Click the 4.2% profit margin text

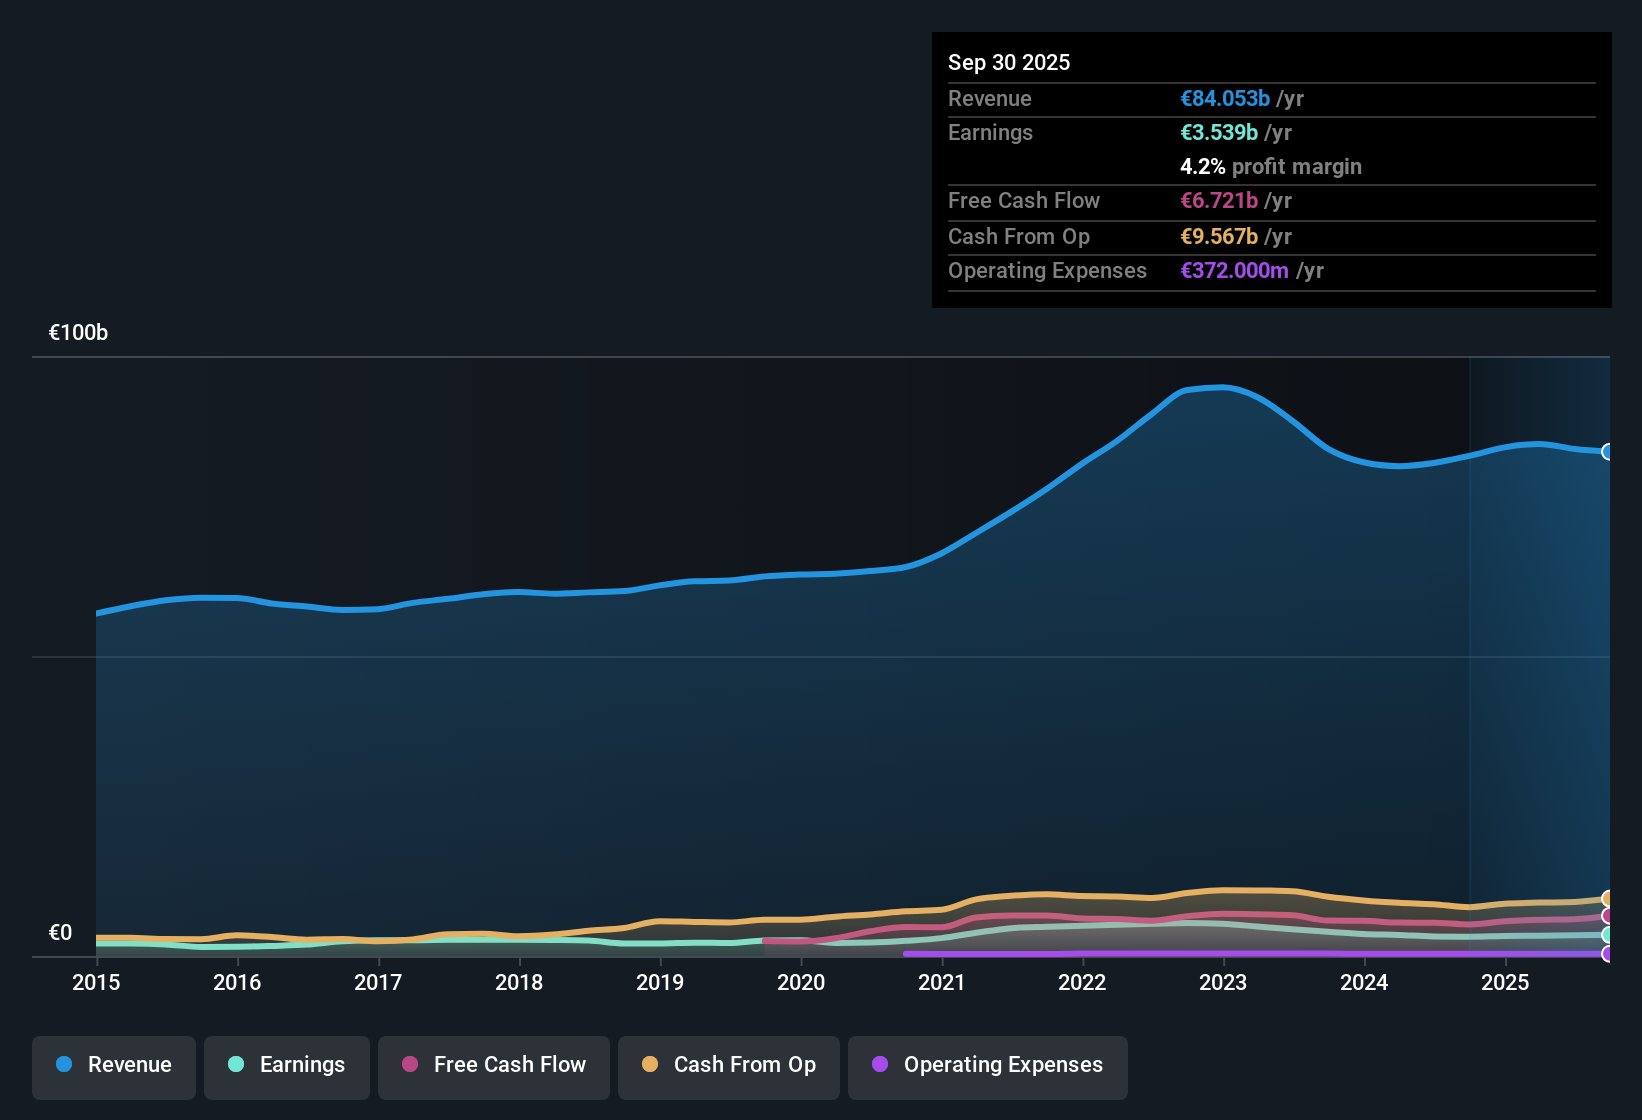coord(1270,166)
